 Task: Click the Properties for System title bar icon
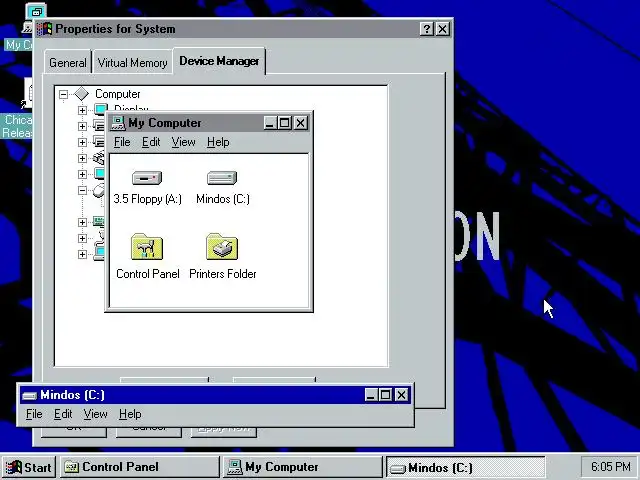(x=44, y=29)
